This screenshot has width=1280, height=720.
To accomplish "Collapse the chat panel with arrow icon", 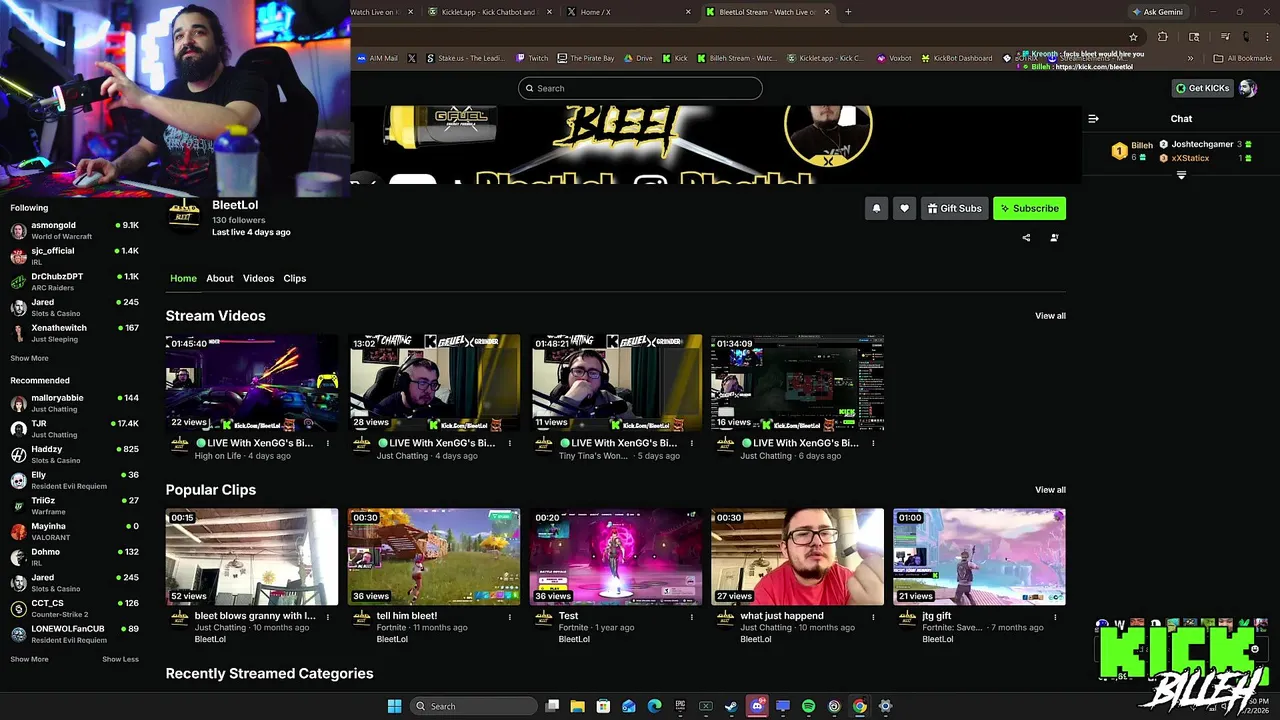I will pos(1093,118).
